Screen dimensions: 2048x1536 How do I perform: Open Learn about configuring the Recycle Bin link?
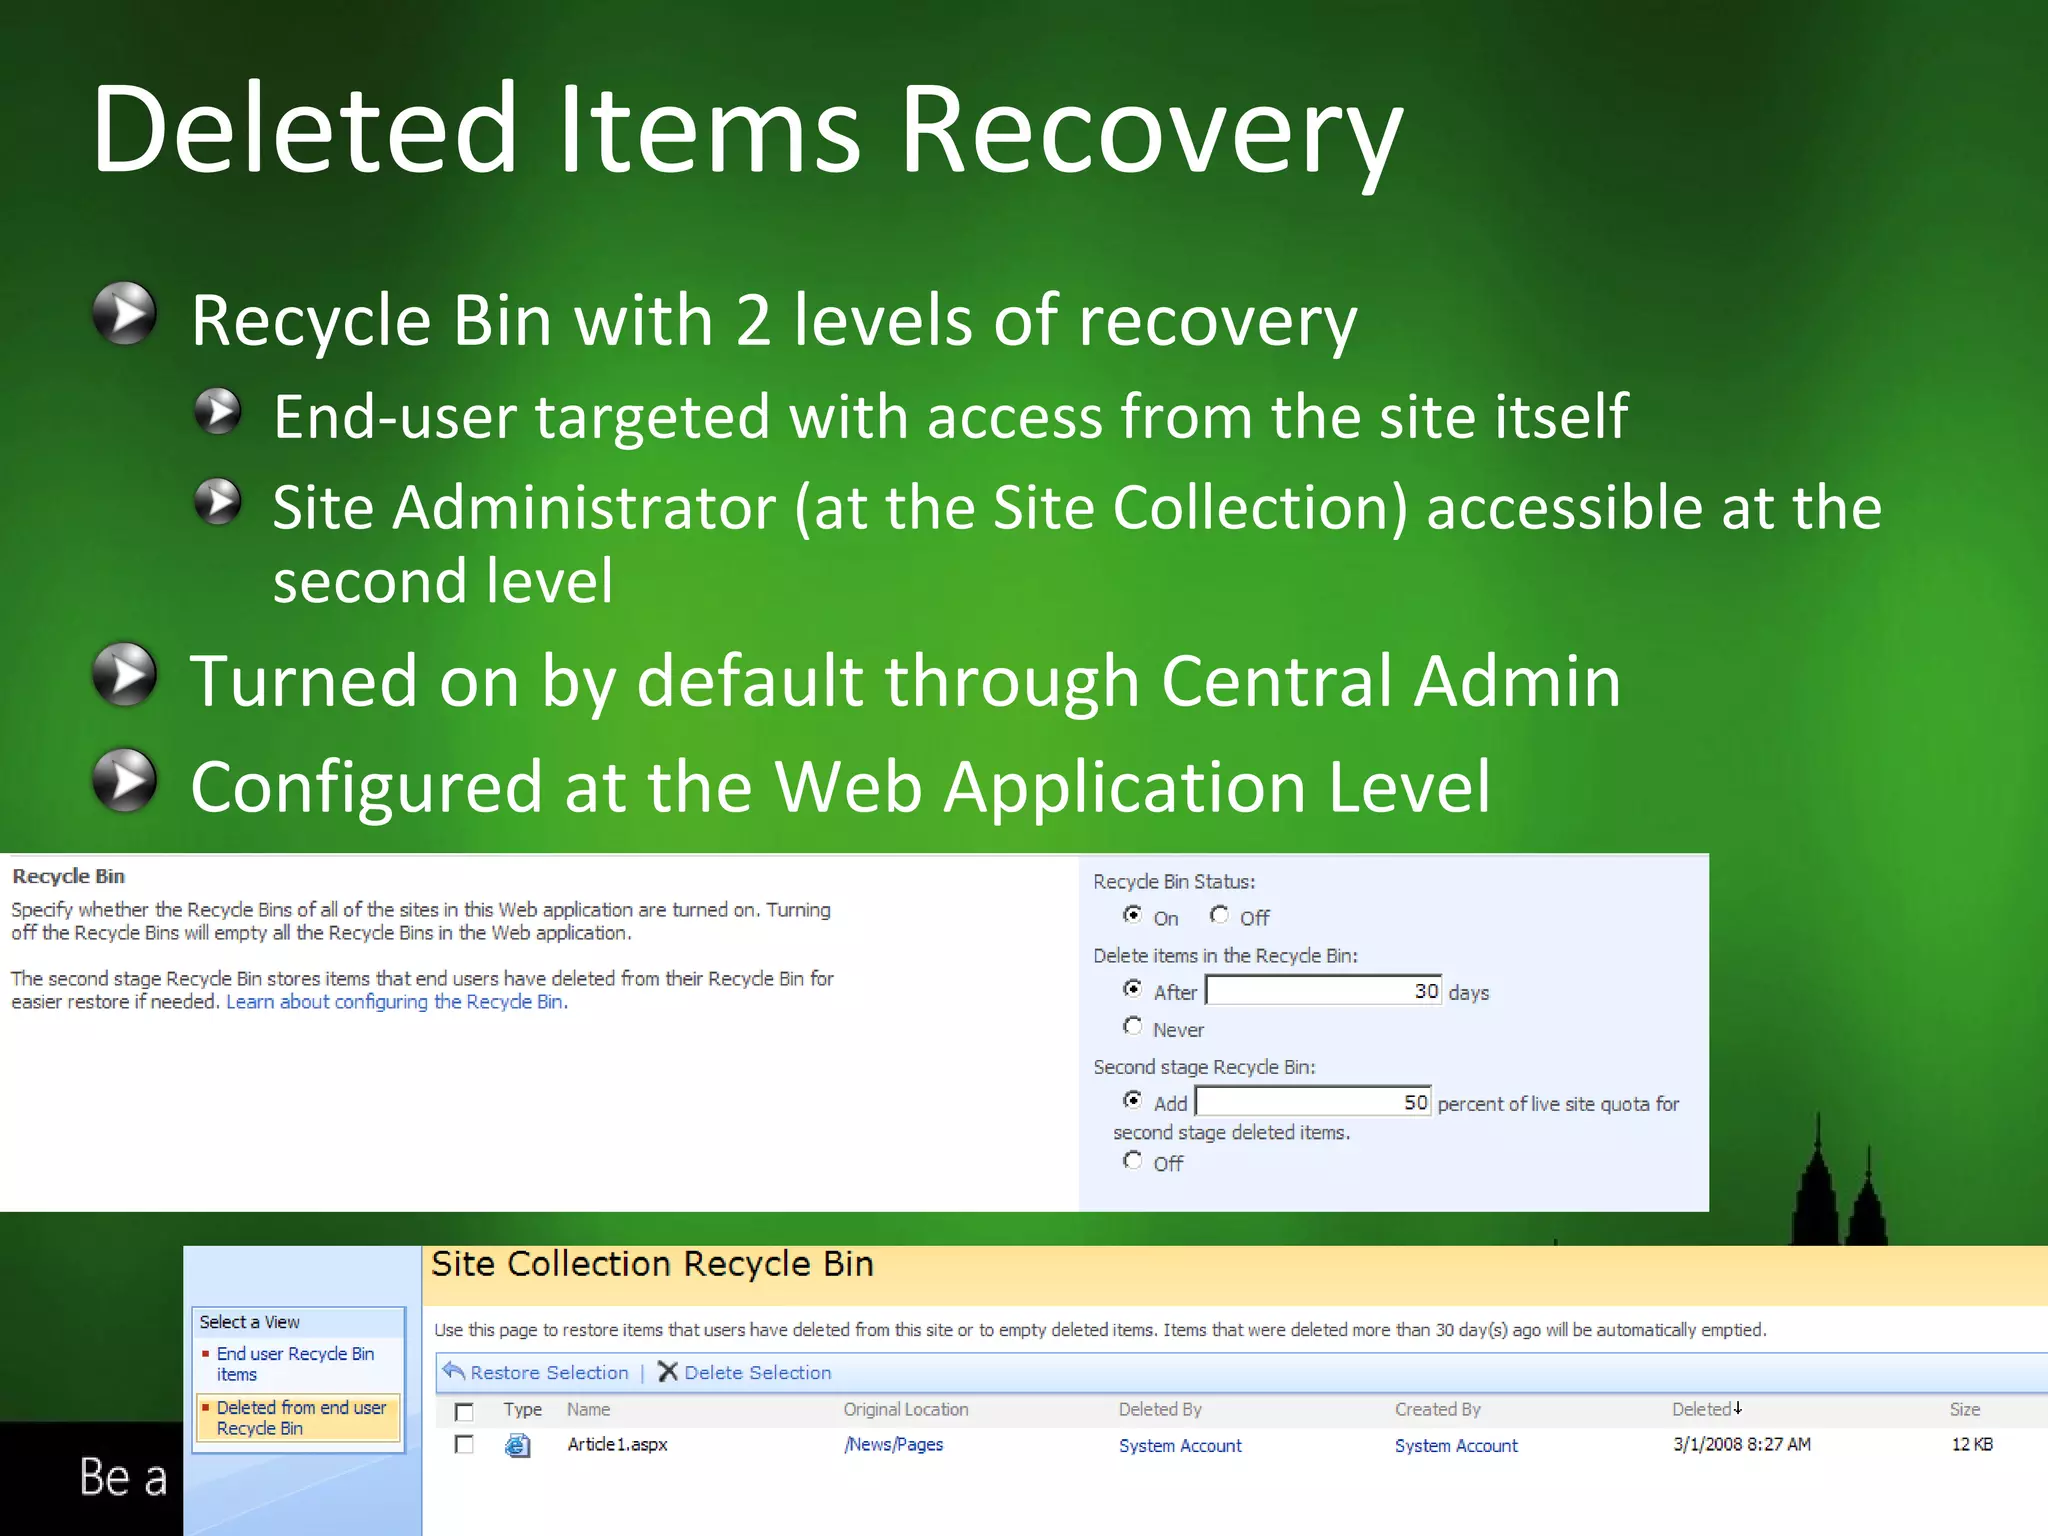coord(397,1002)
